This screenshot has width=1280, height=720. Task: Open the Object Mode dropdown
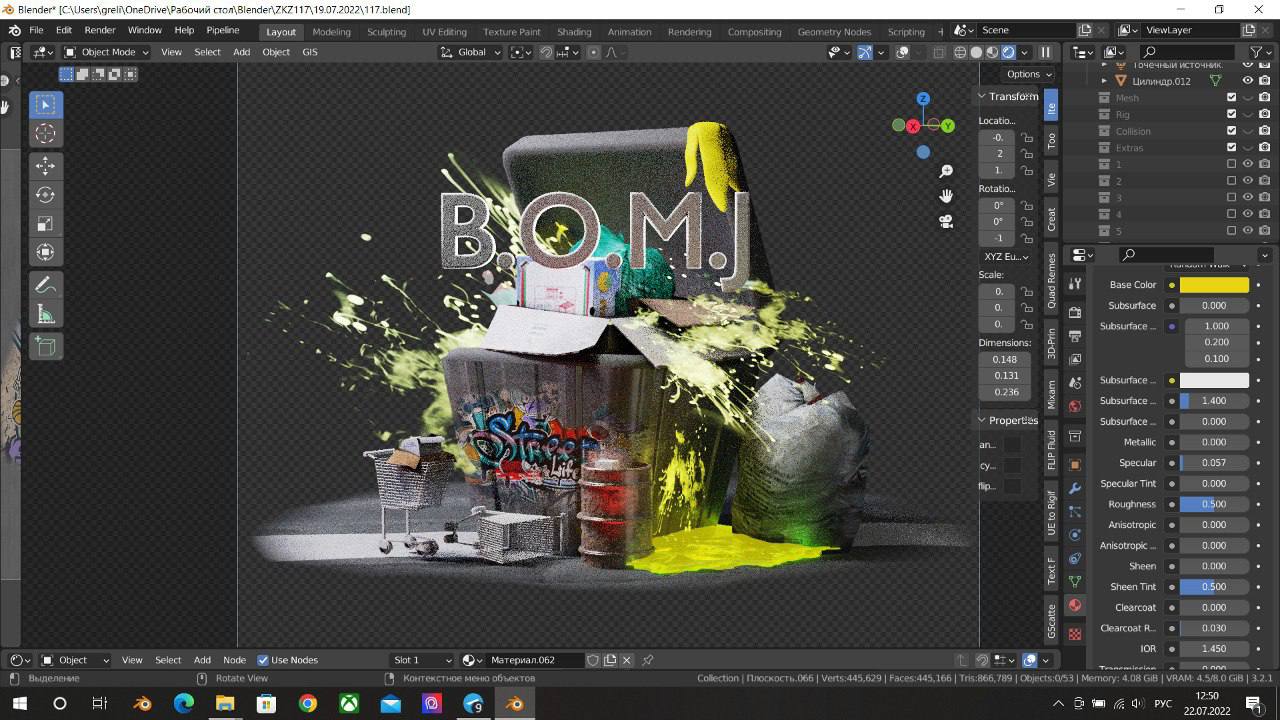(107, 52)
